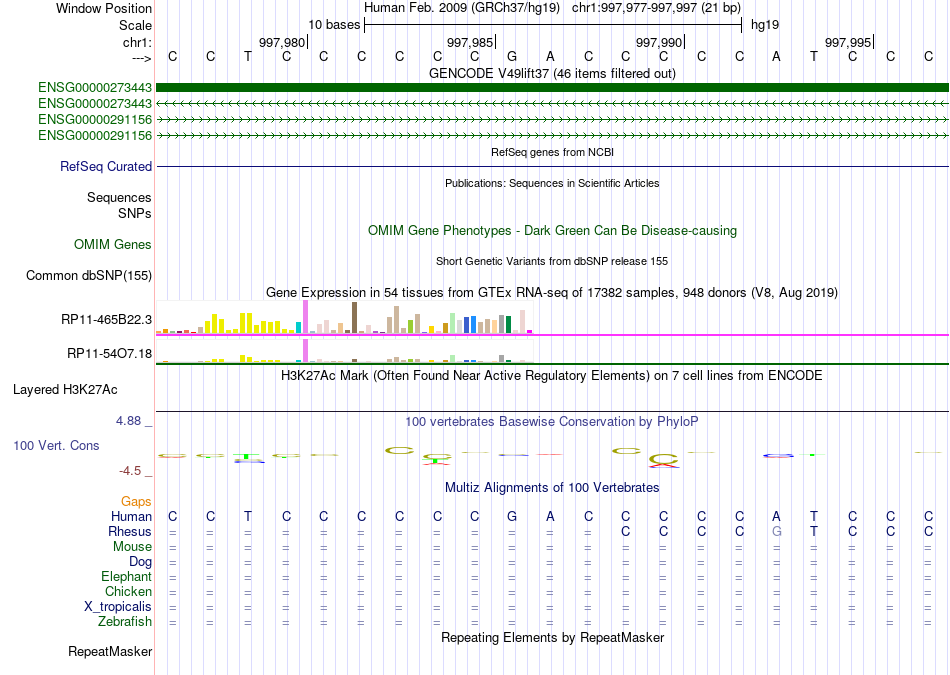Click the 997,995 coordinate marker
Viewport: 950px width, 675px height.
click(x=848, y=42)
